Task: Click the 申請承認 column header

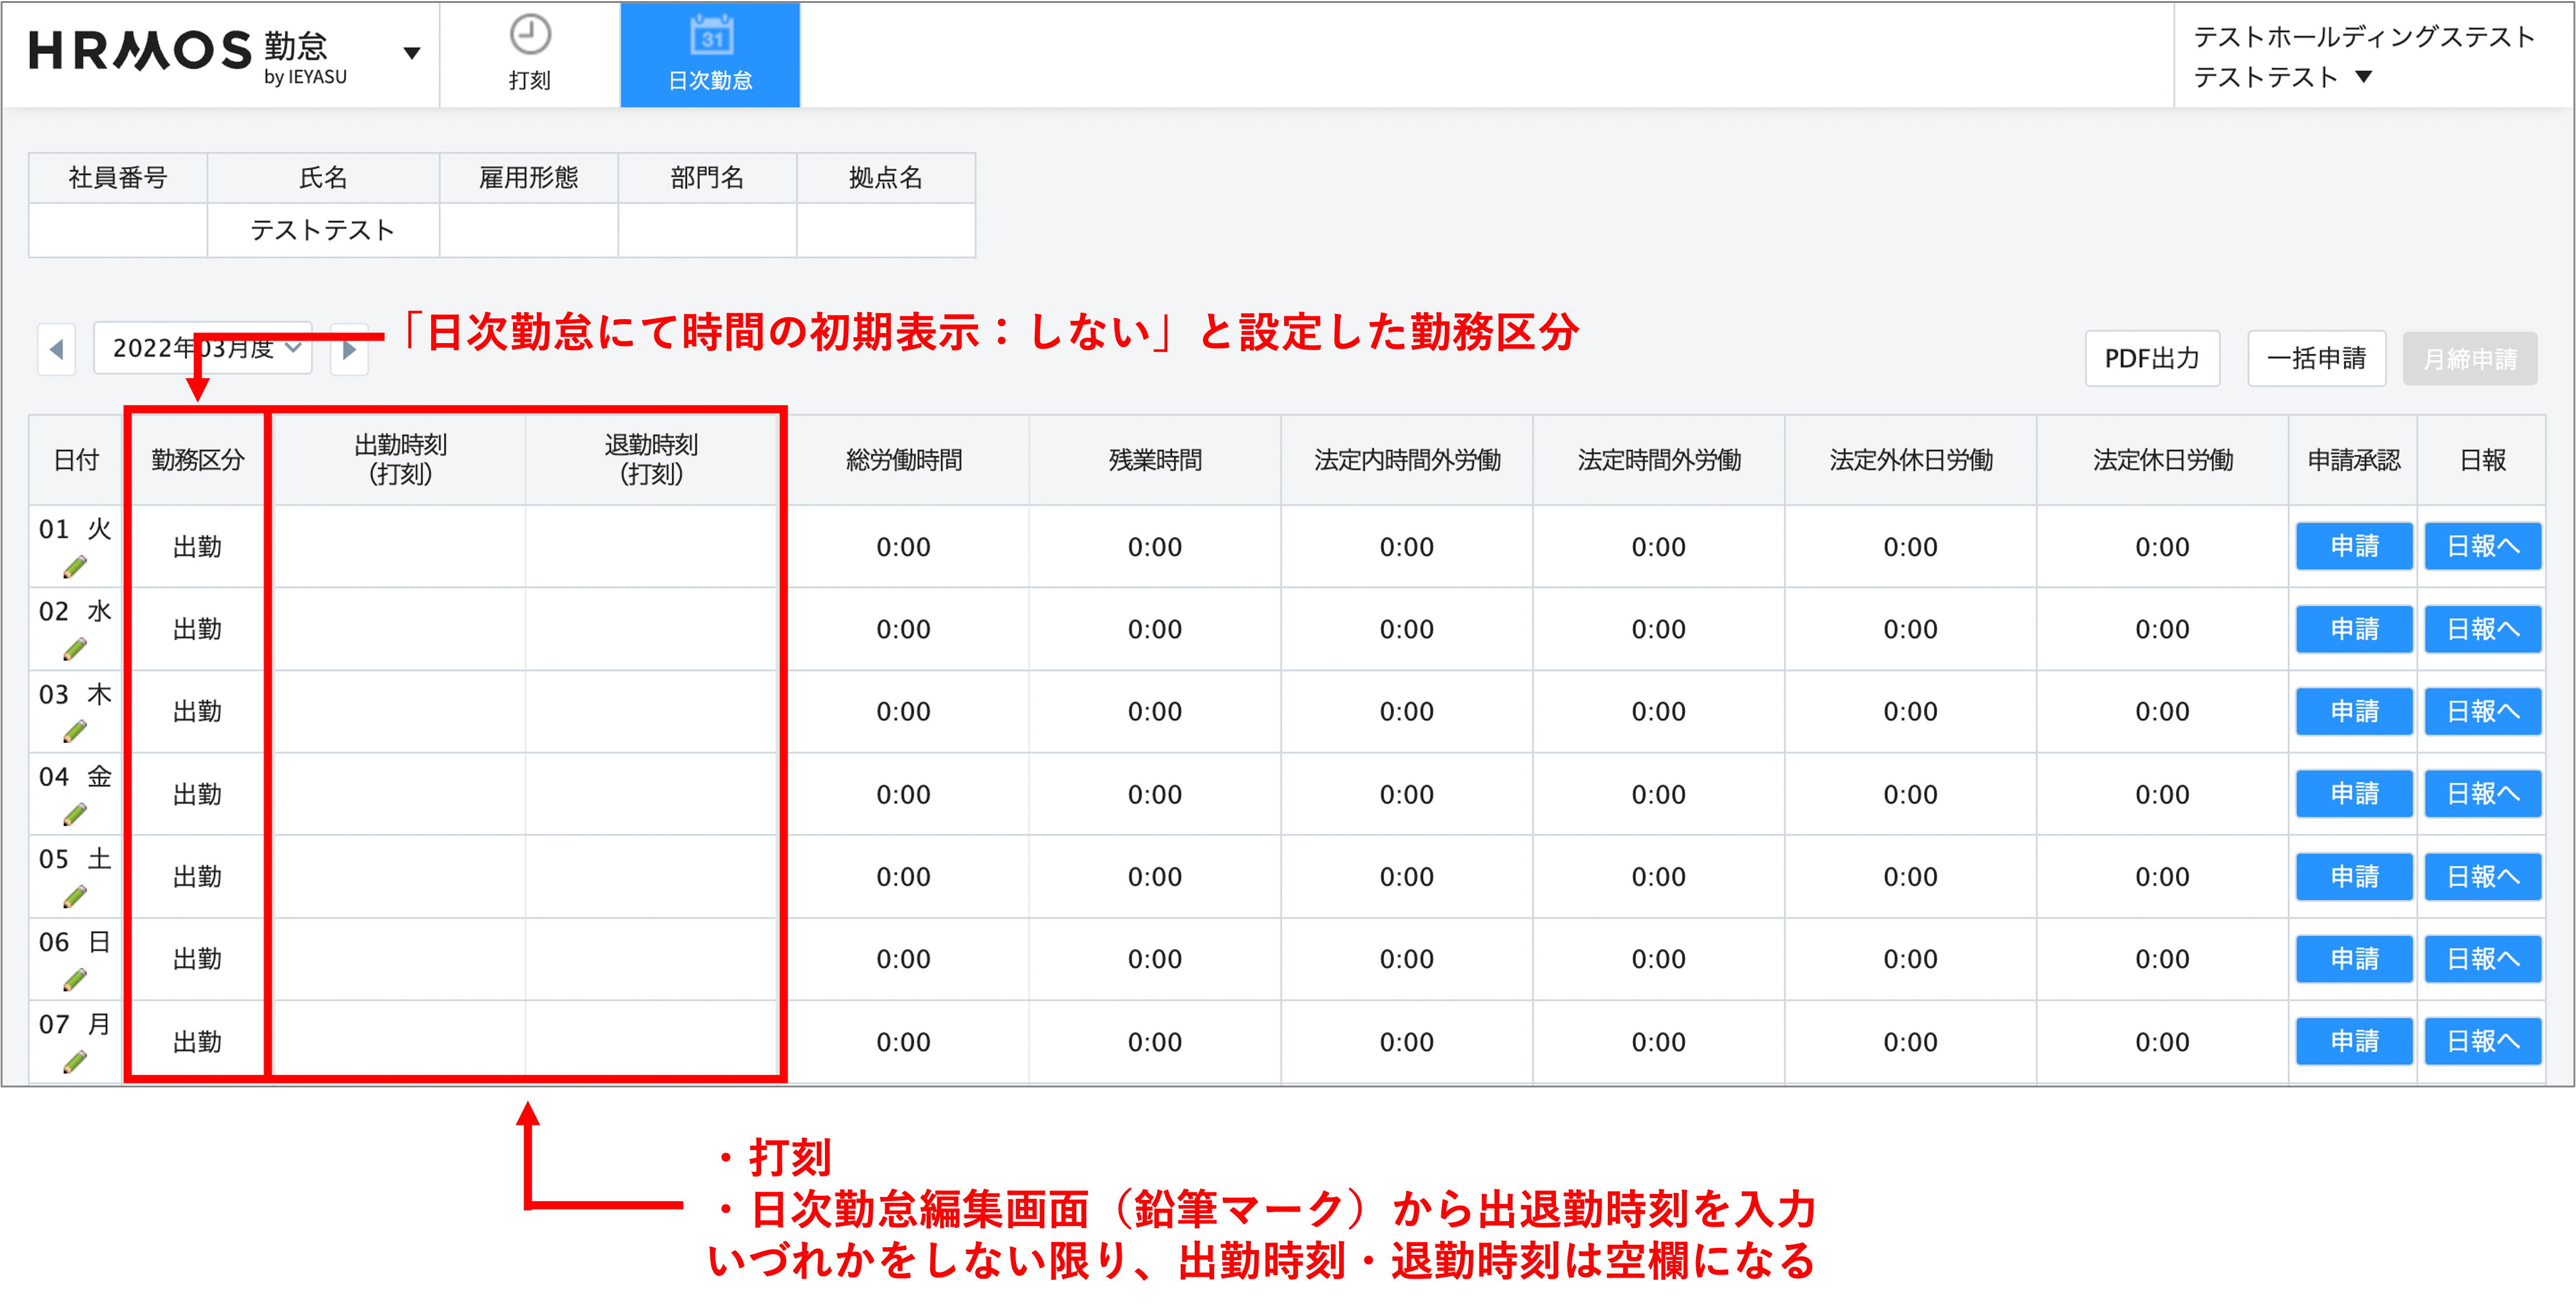Action: click(x=2354, y=460)
